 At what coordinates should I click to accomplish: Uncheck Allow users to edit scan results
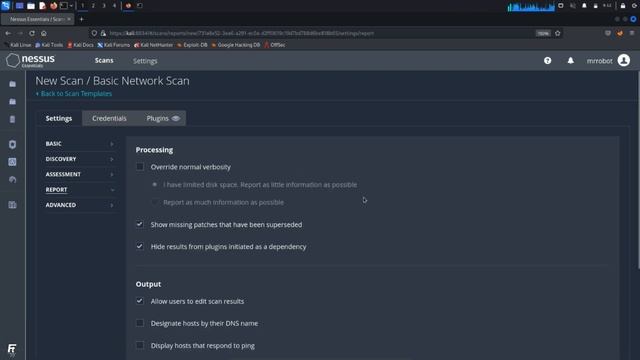(x=140, y=301)
